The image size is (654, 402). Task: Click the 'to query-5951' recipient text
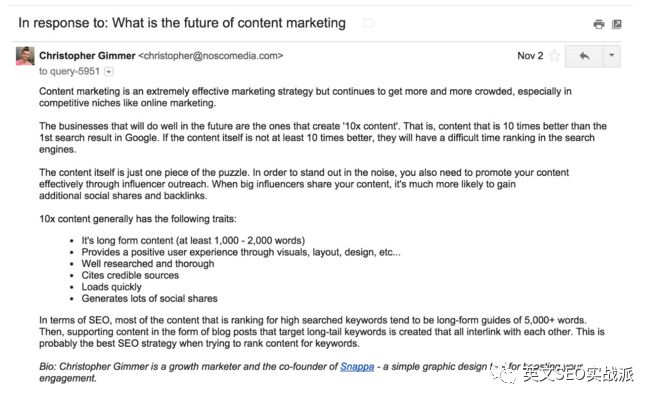tap(69, 72)
